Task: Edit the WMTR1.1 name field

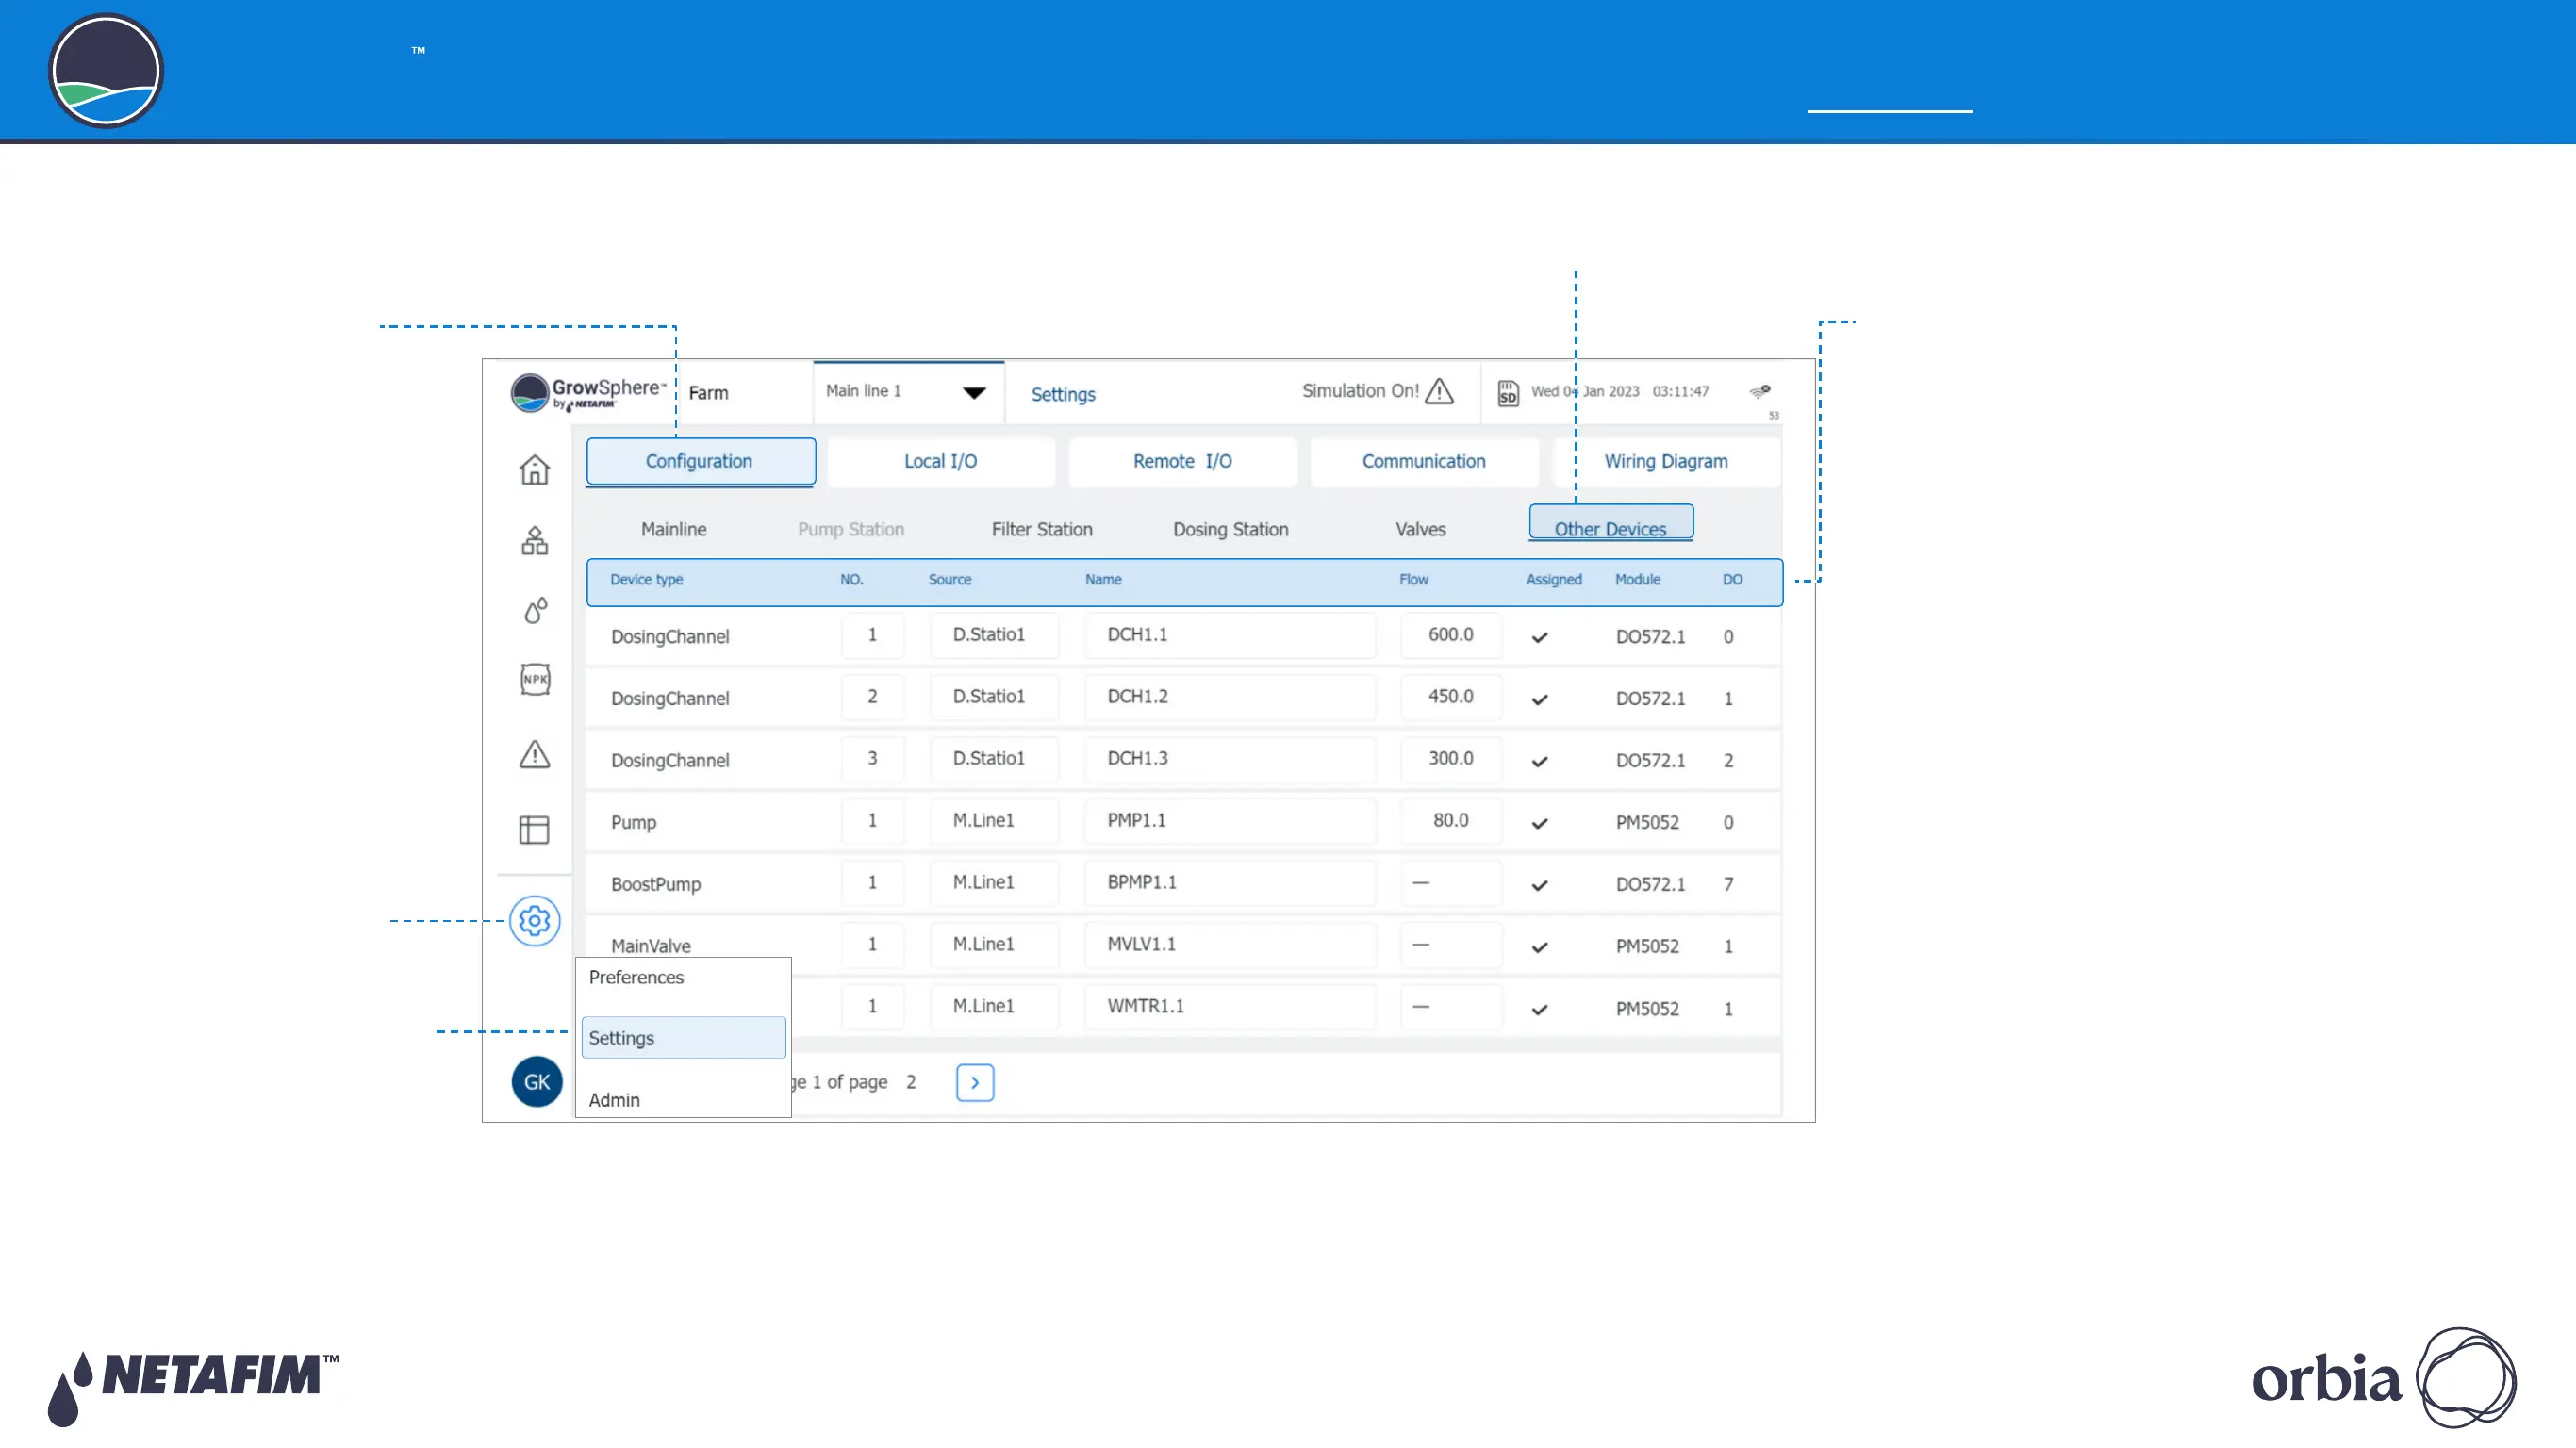Action: pyautogui.click(x=1230, y=1007)
